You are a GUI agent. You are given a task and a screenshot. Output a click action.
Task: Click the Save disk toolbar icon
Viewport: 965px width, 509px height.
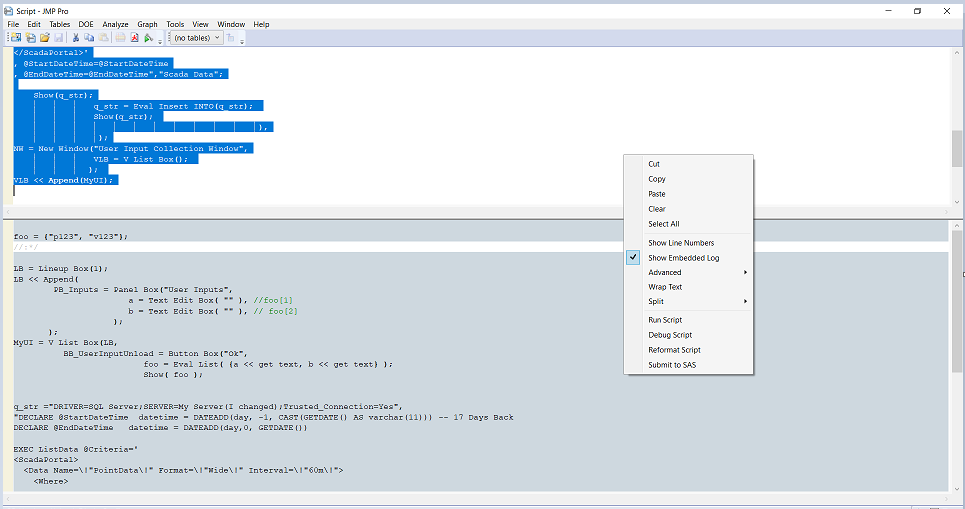tap(59, 38)
